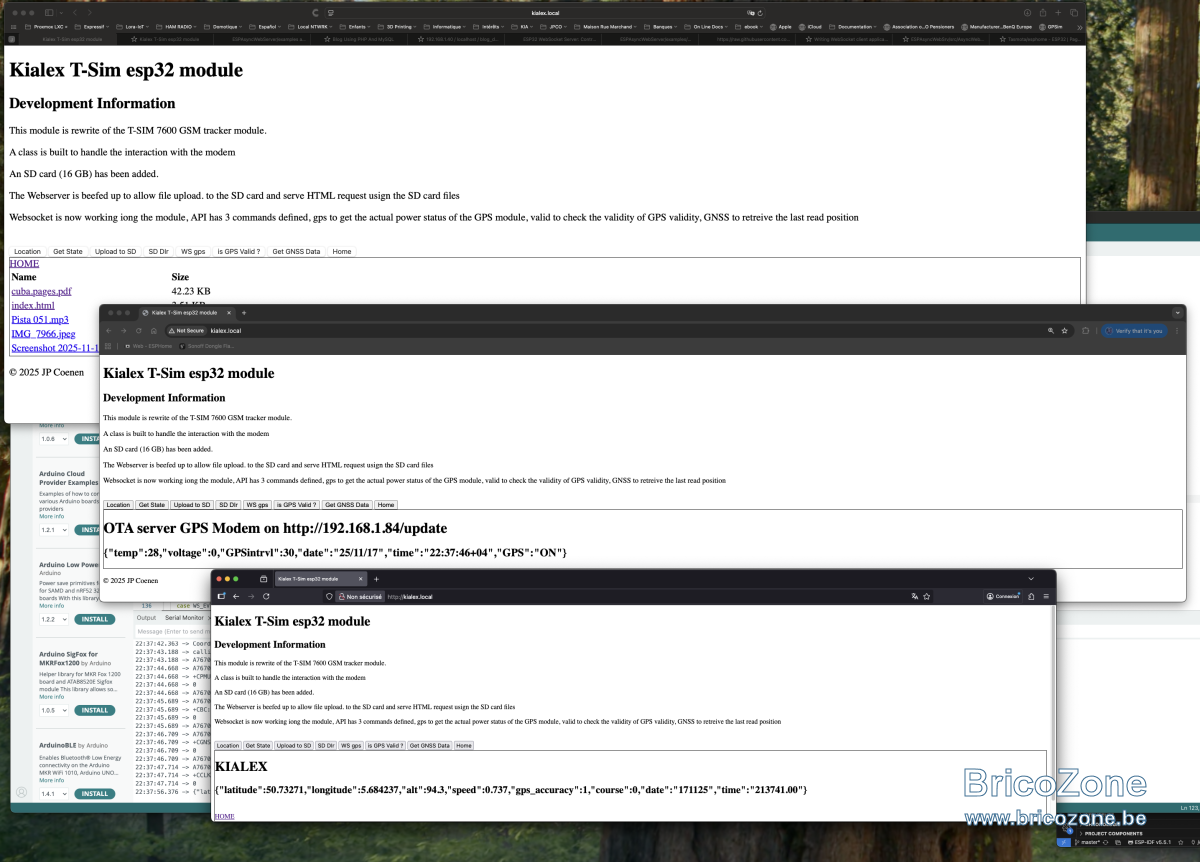Click the tracking protection shield in Firefox
This screenshot has height=862, width=1200.
pos(329,596)
